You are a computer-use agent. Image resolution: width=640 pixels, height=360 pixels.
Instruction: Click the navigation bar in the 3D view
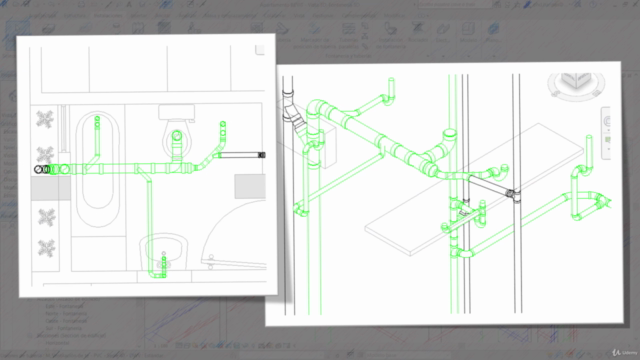(x=606, y=133)
